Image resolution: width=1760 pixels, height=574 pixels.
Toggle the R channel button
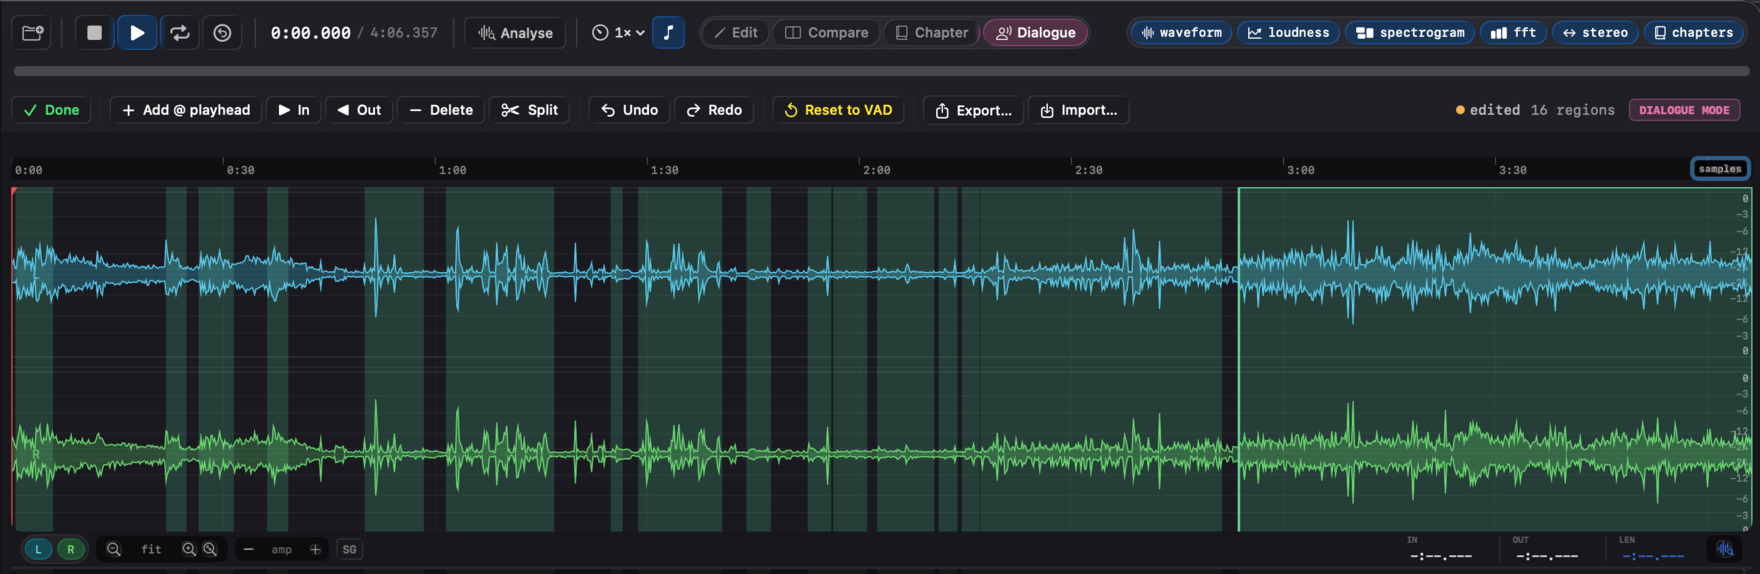(70, 549)
